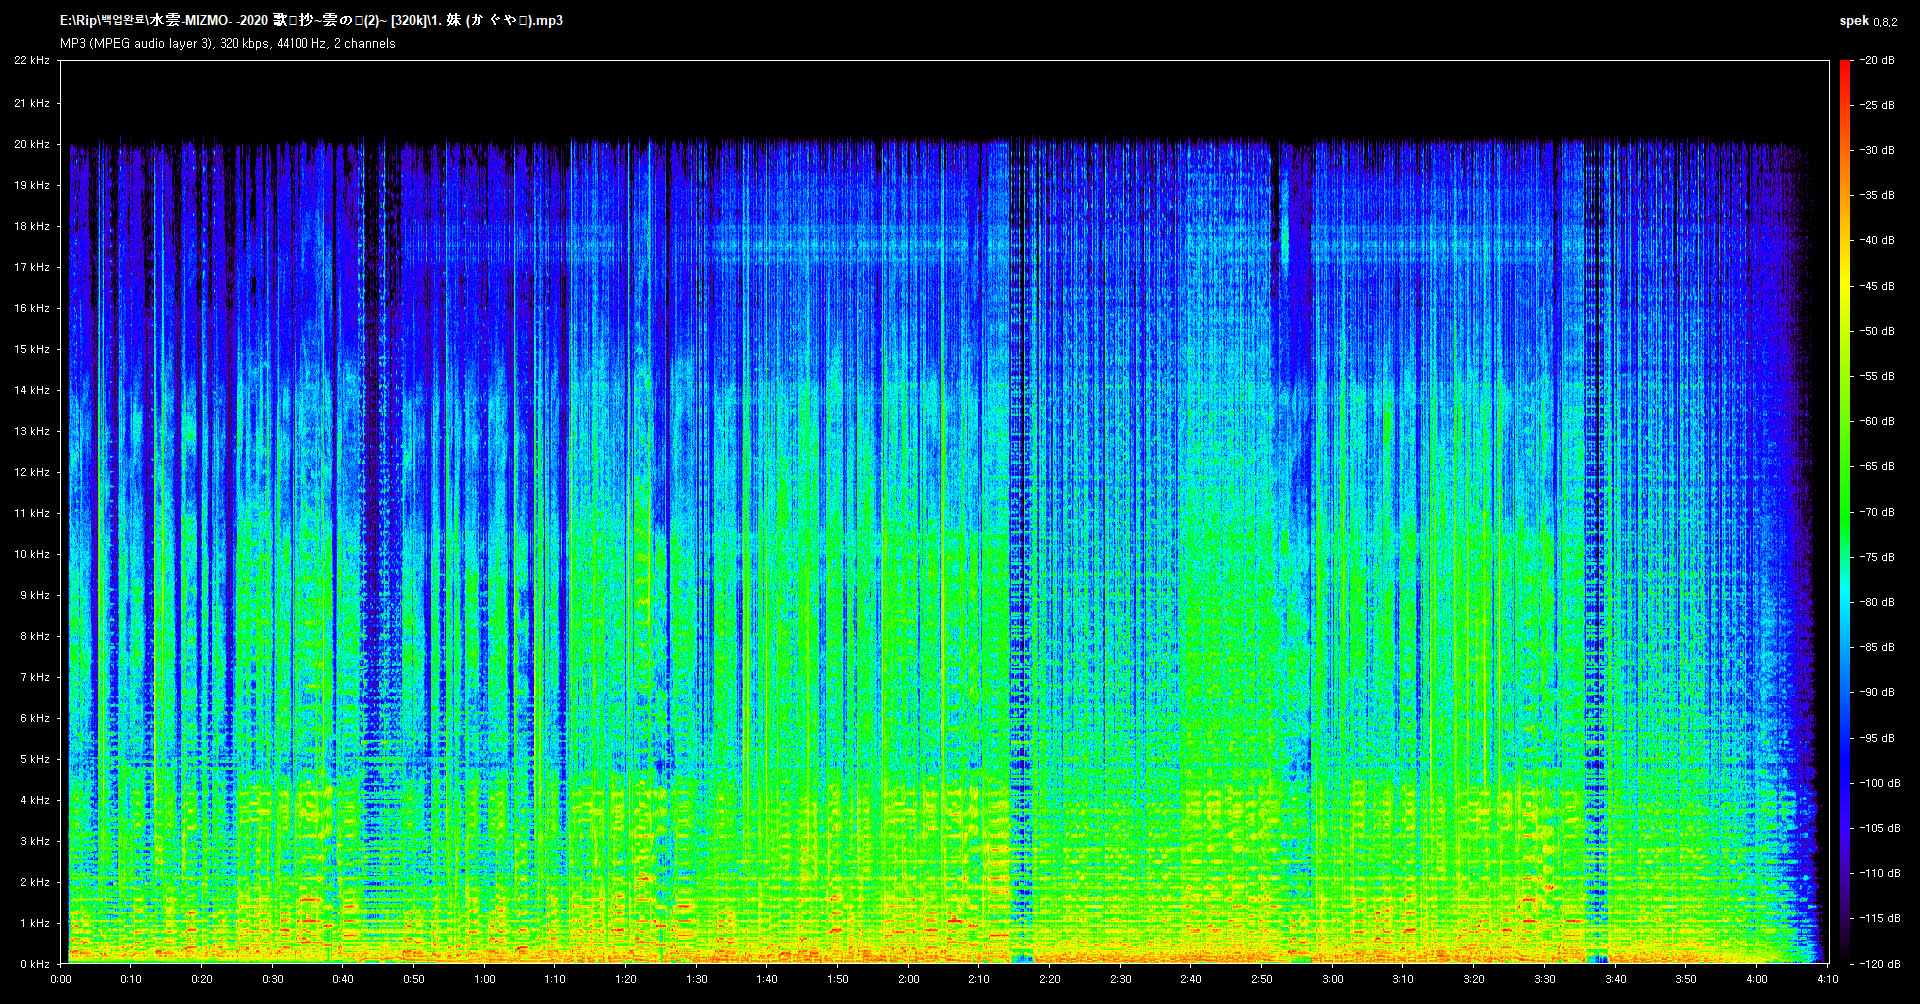Click the -60 dB scale label
Viewport: 1920px width, 1004px height.
[x=1878, y=421]
